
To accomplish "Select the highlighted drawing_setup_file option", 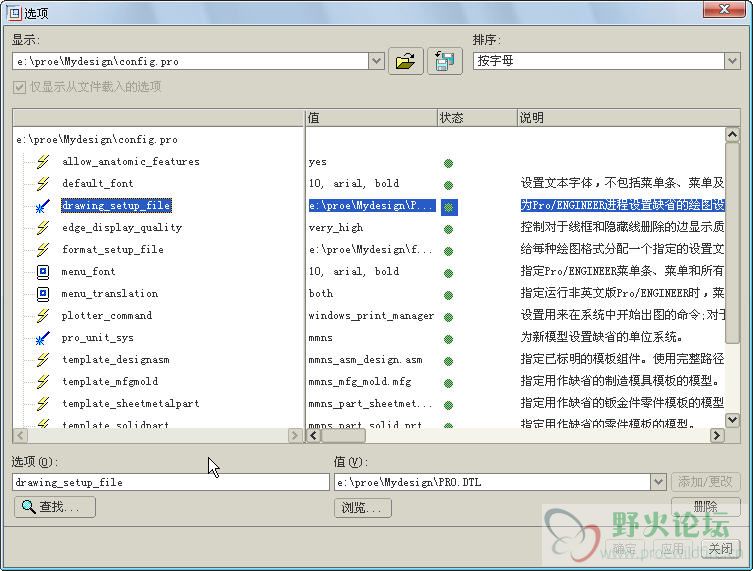I will tap(116, 206).
